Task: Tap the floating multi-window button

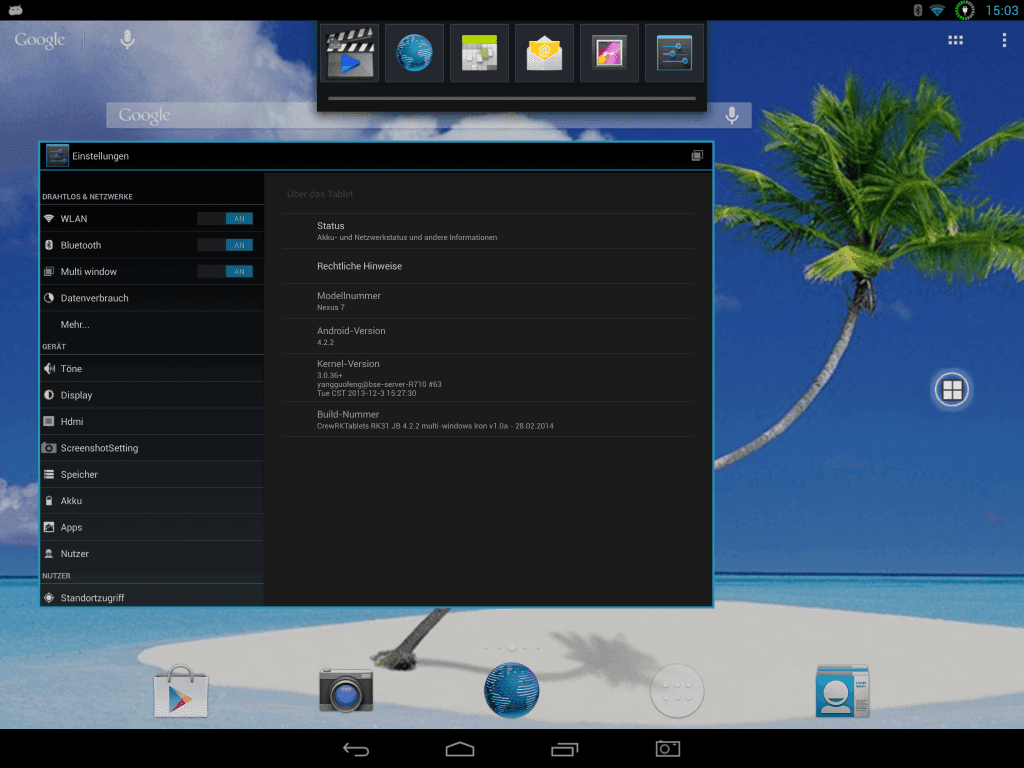Action: pyautogui.click(x=952, y=390)
